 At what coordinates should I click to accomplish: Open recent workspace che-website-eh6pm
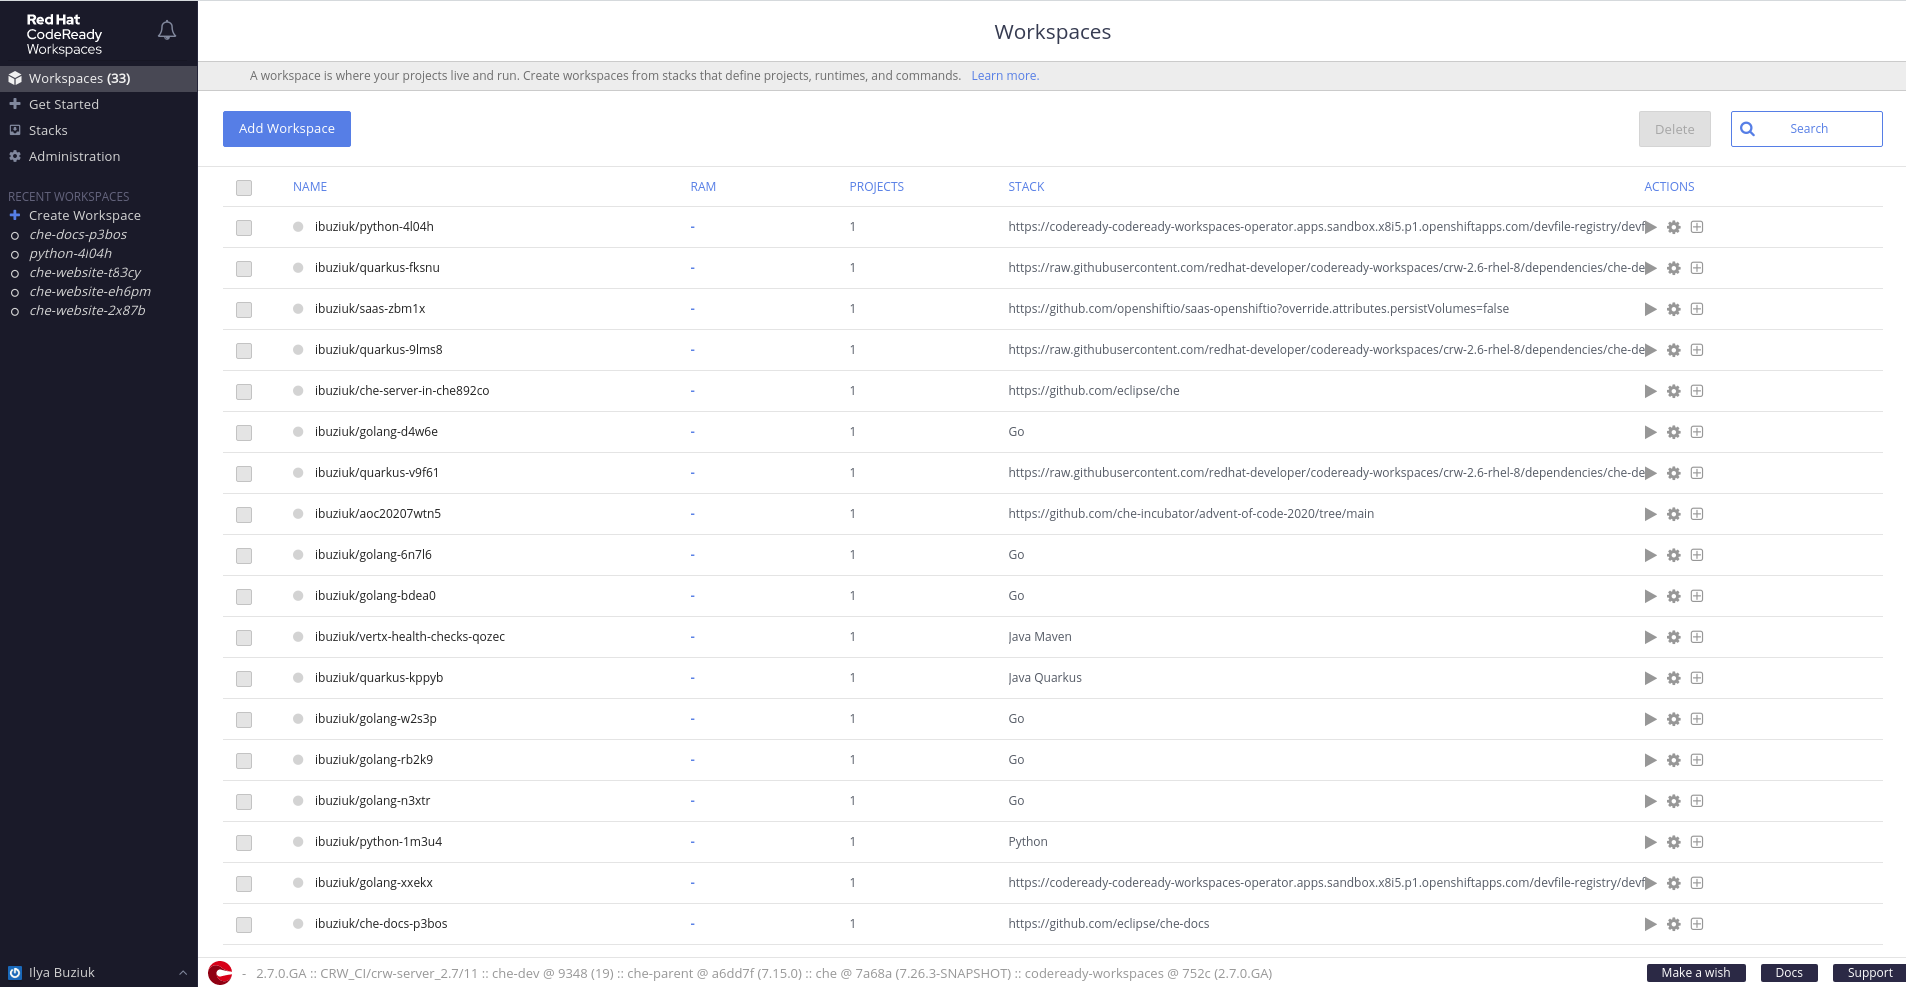pyautogui.click(x=90, y=291)
